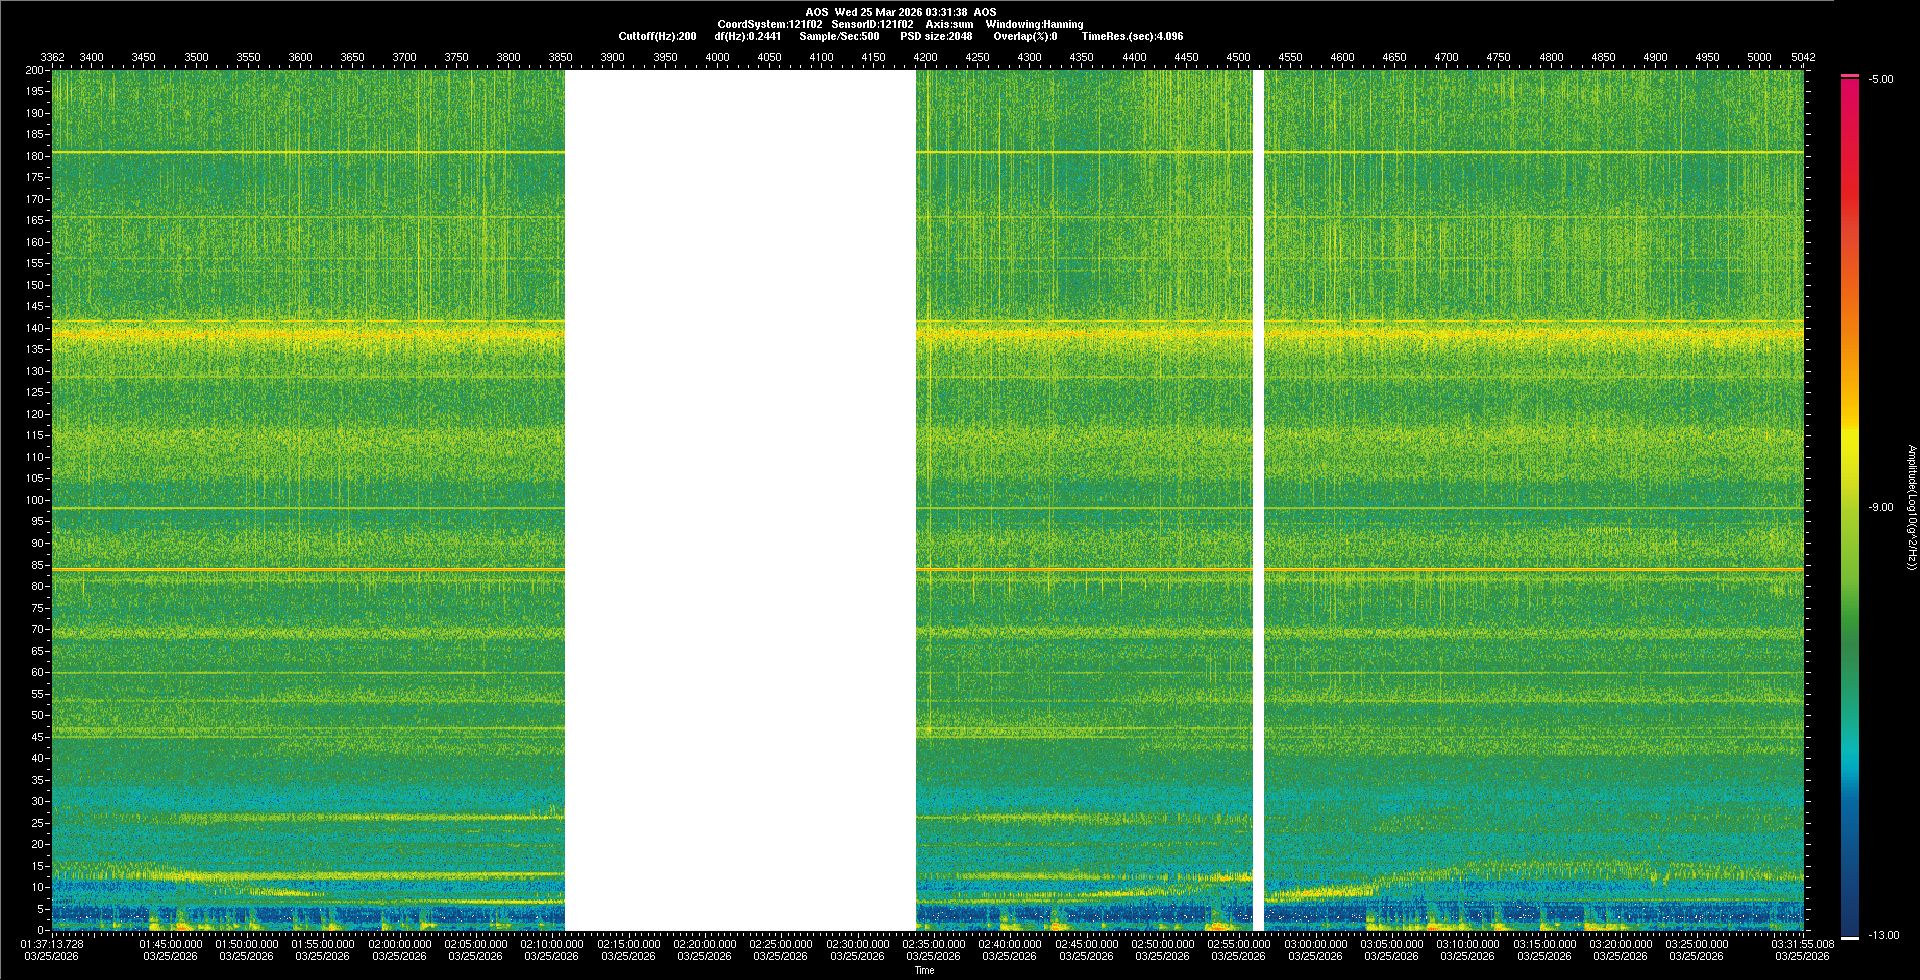Click the TimeRes.(sec):4.096 parameter label
This screenshot has width=1920, height=980.
click(x=1131, y=36)
